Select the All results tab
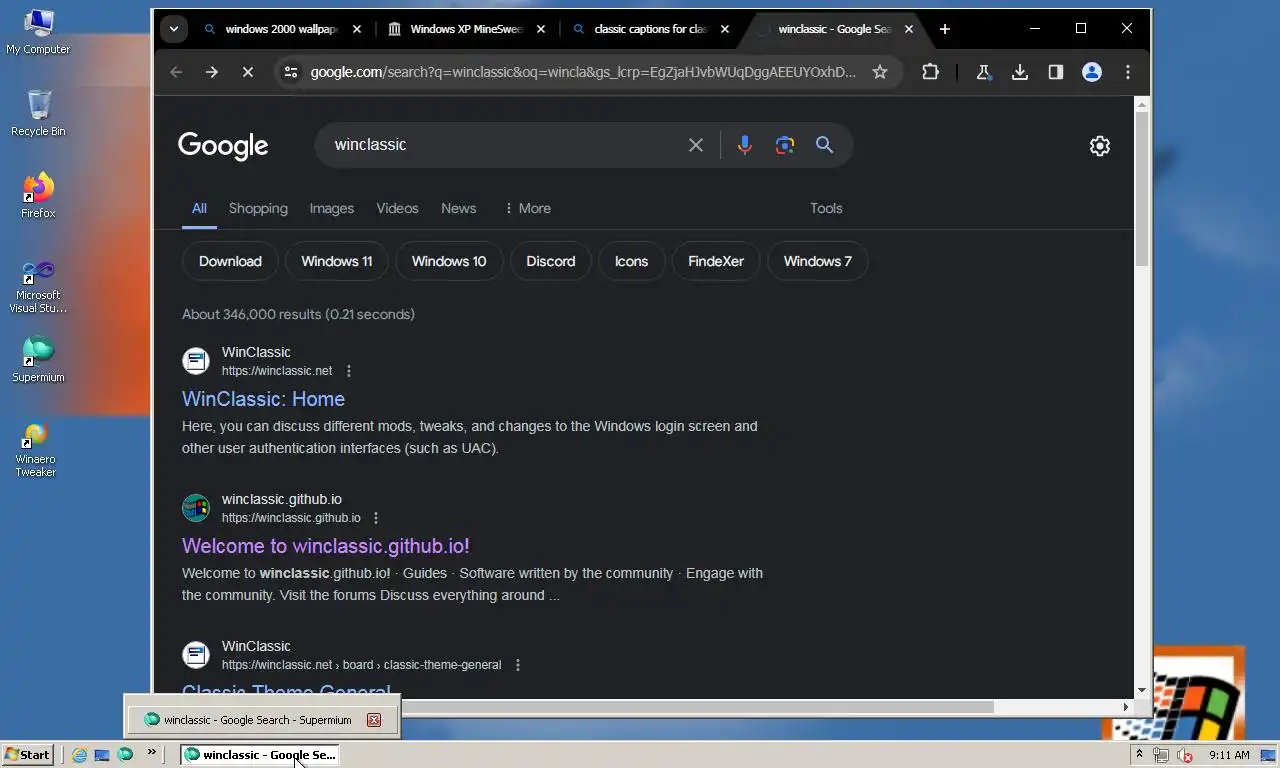Screen dimensions: 1280x768 click(199, 208)
